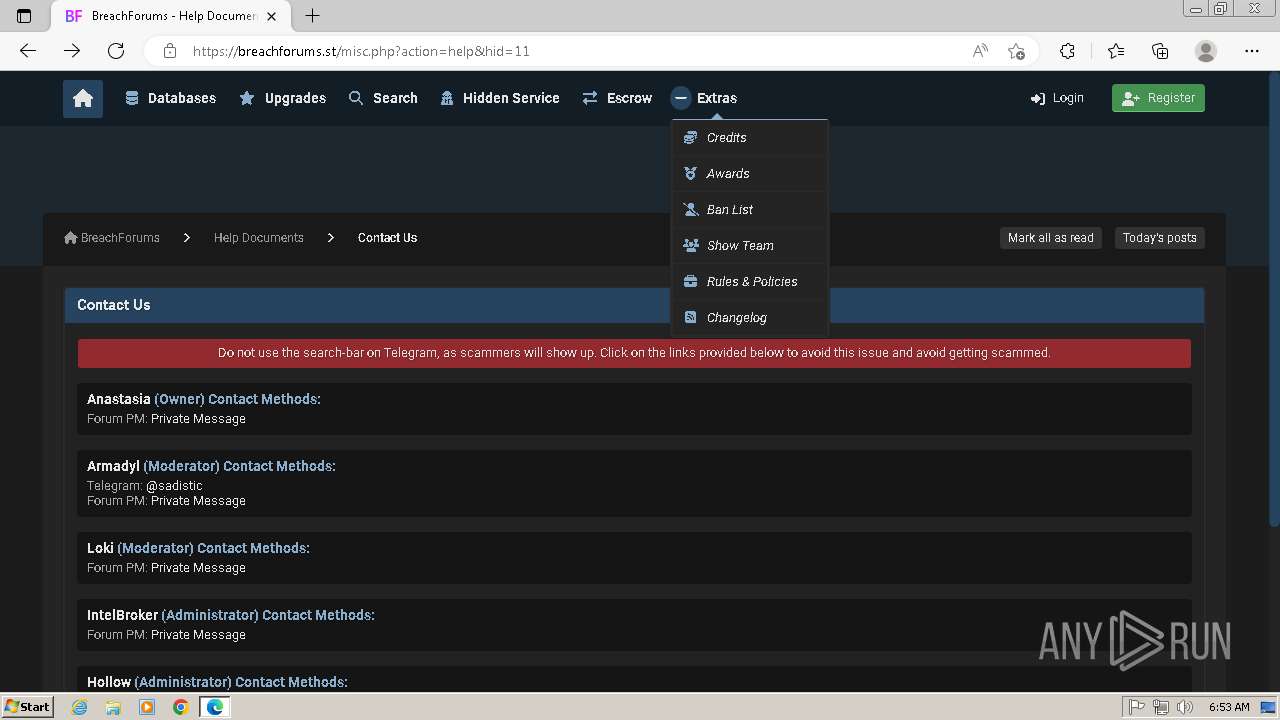Open a new tab with plus button
This screenshot has height=720, width=1280.
click(x=312, y=16)
